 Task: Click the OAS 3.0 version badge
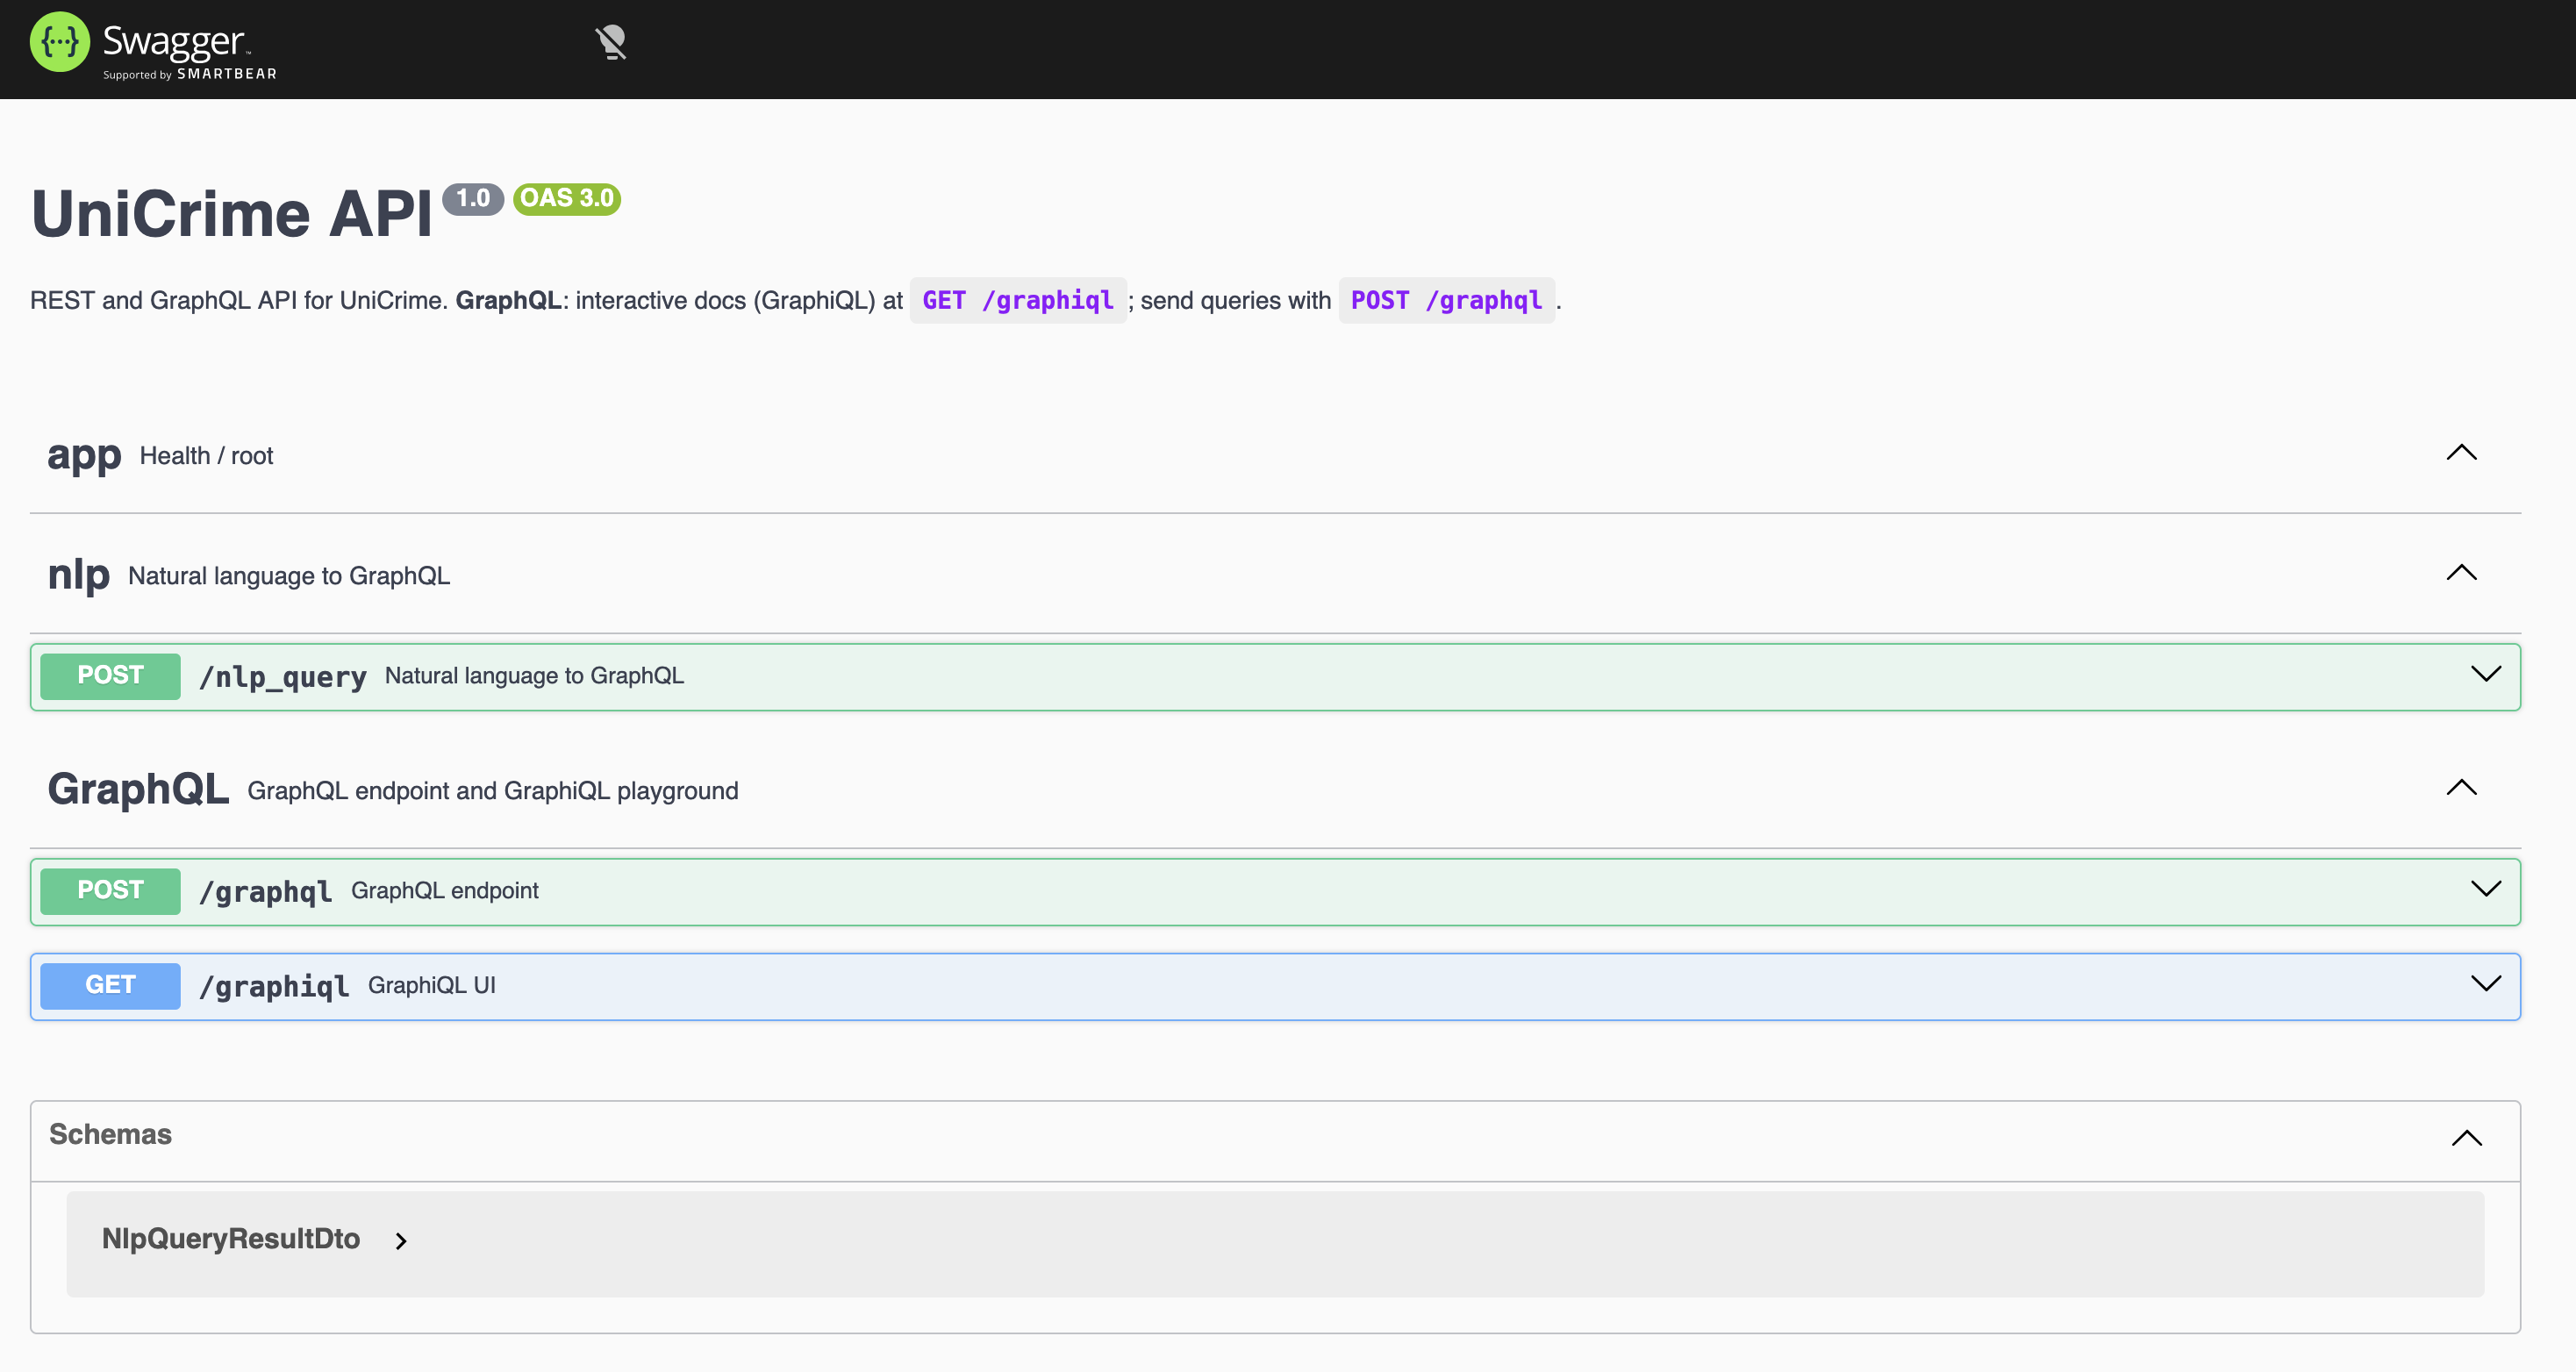(567, 199)
